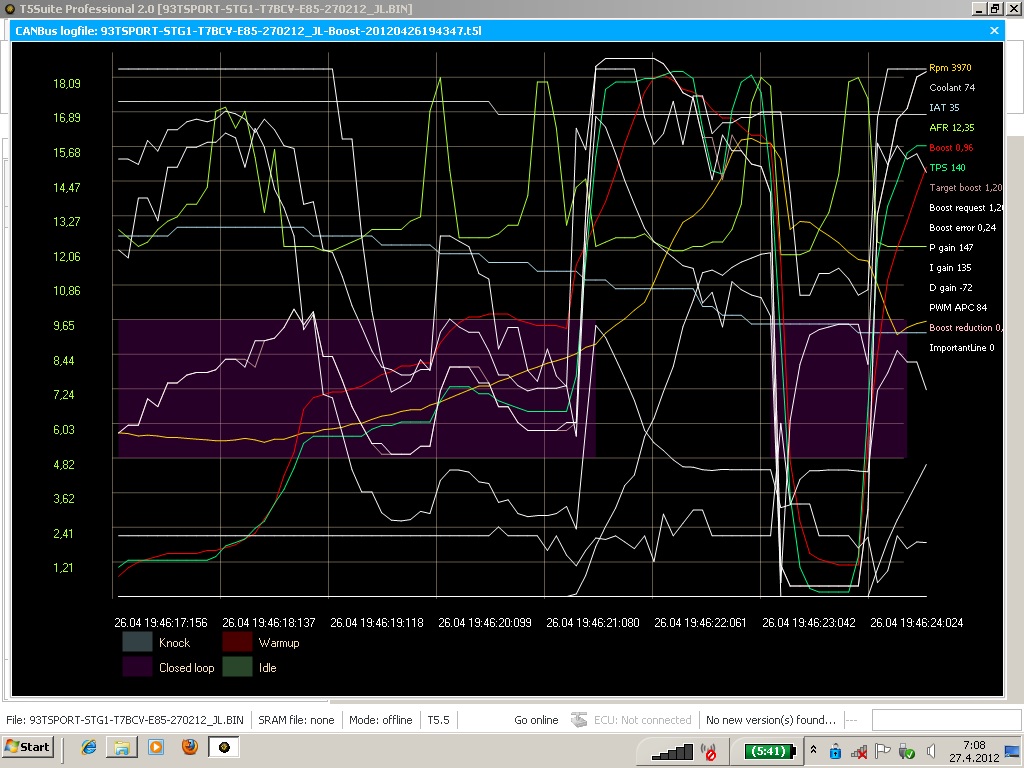Open the volume speaker tray icon
Image resolution: width=1024 pixels, height=768 pixels.
pyautogui.click(x=931, y=751)
